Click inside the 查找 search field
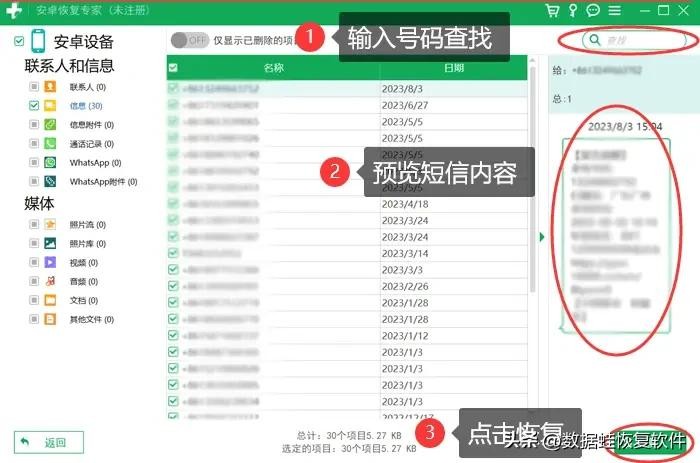Screen dimensions: 700x463 [x=628, y=40]
